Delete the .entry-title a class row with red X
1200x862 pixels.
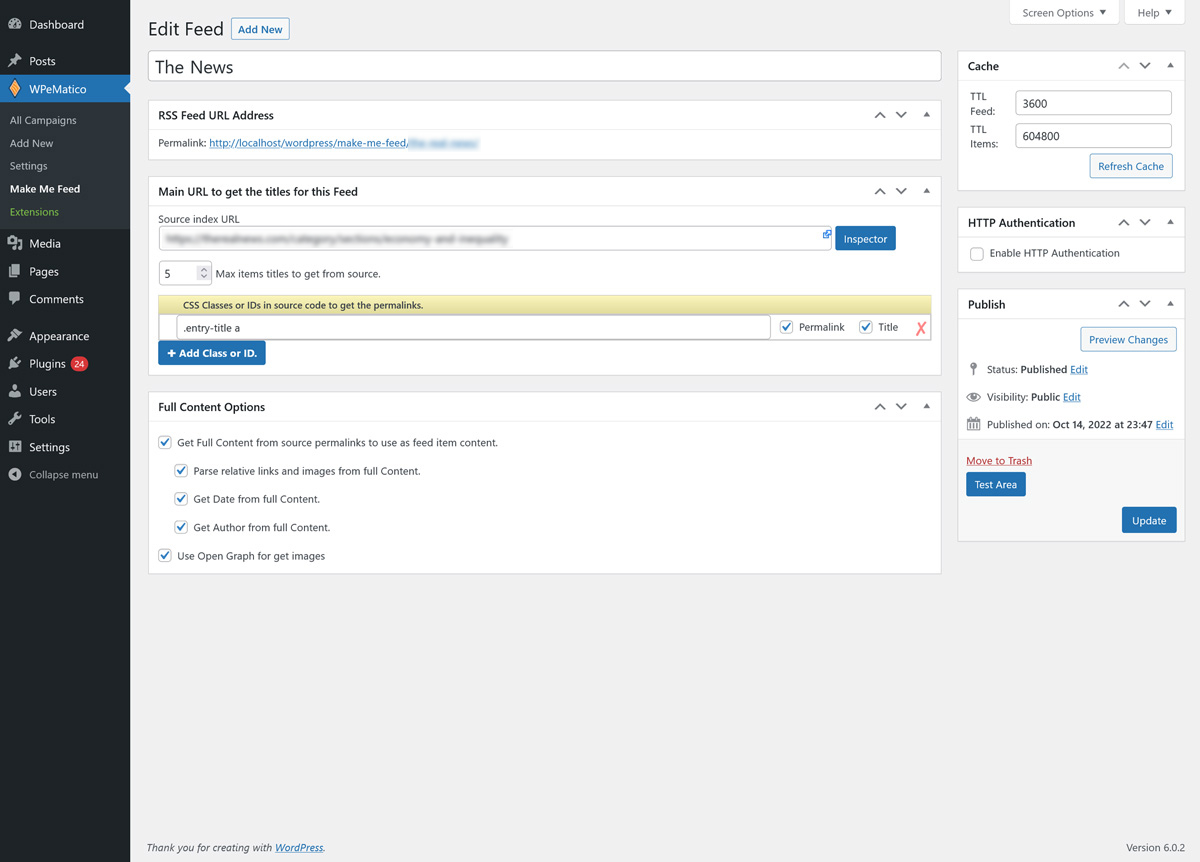[921, 328]
